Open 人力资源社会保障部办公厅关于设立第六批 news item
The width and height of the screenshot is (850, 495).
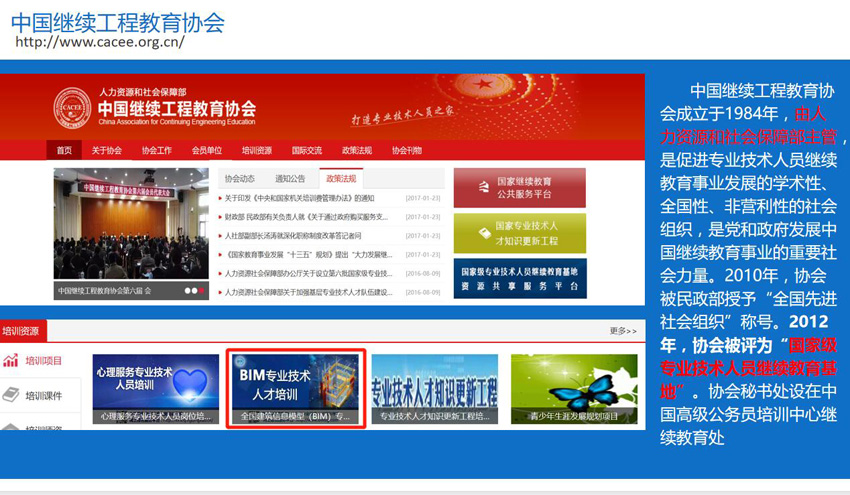pos(308,273)
